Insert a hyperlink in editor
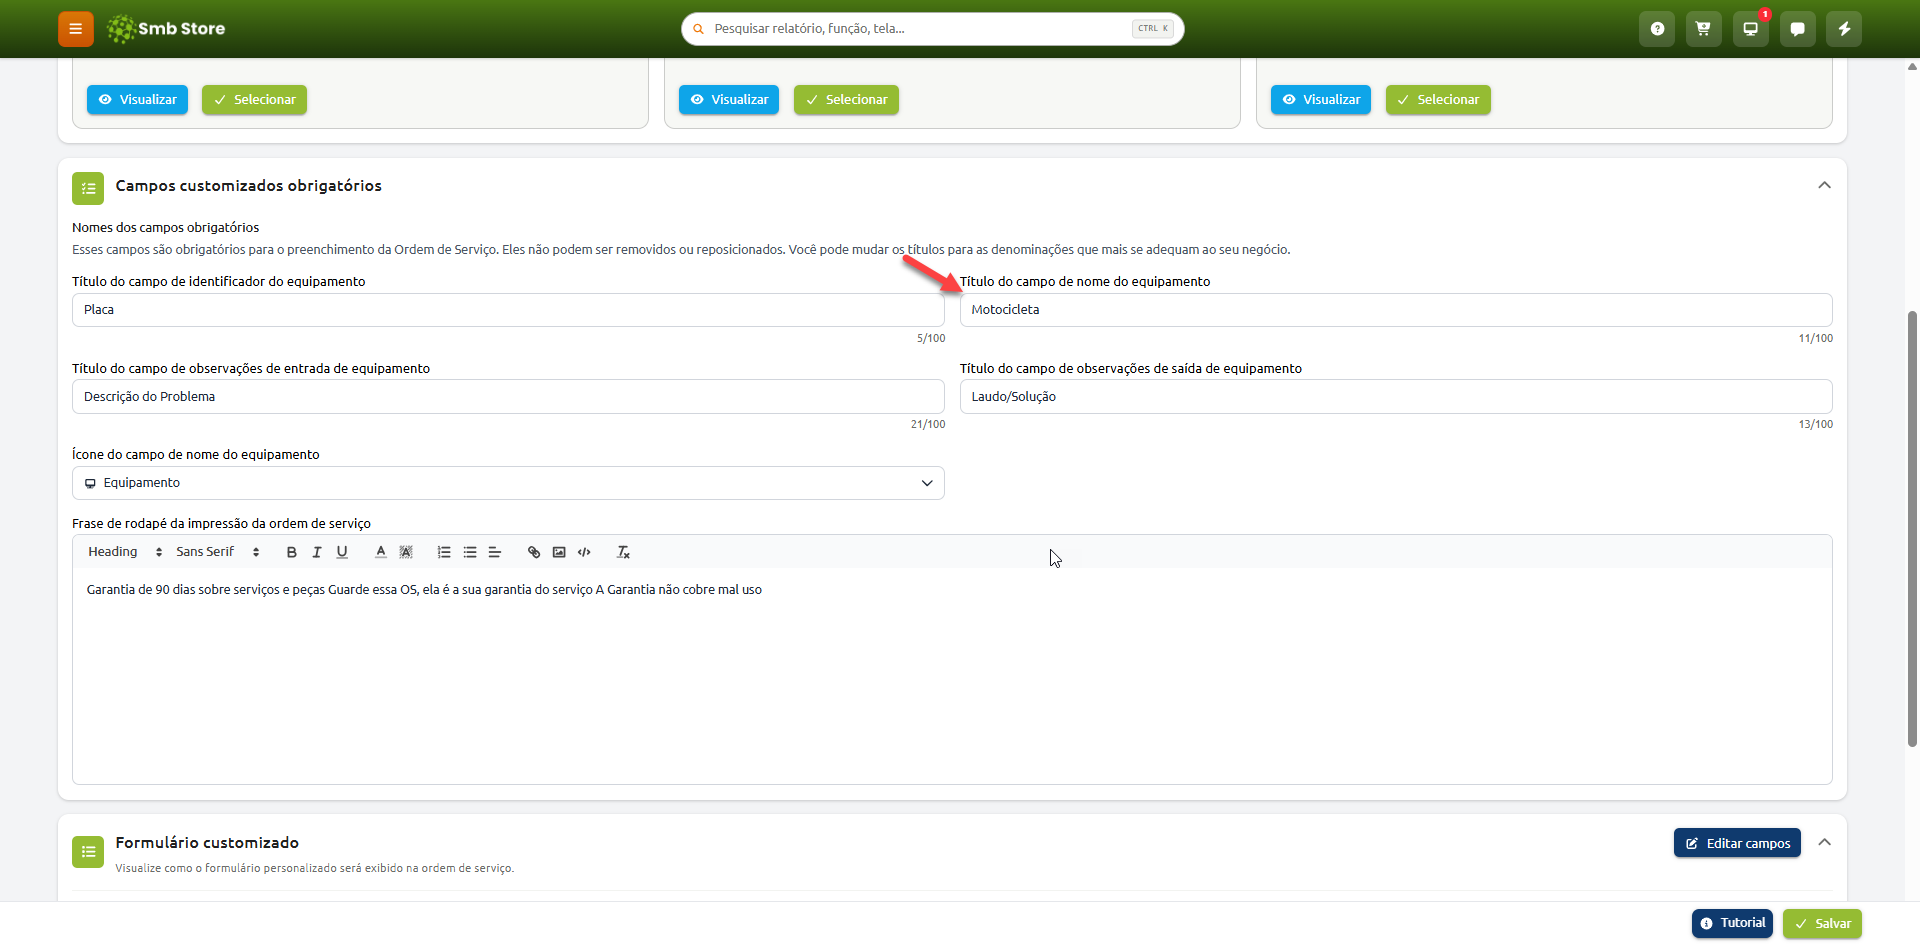 point(534,552)
